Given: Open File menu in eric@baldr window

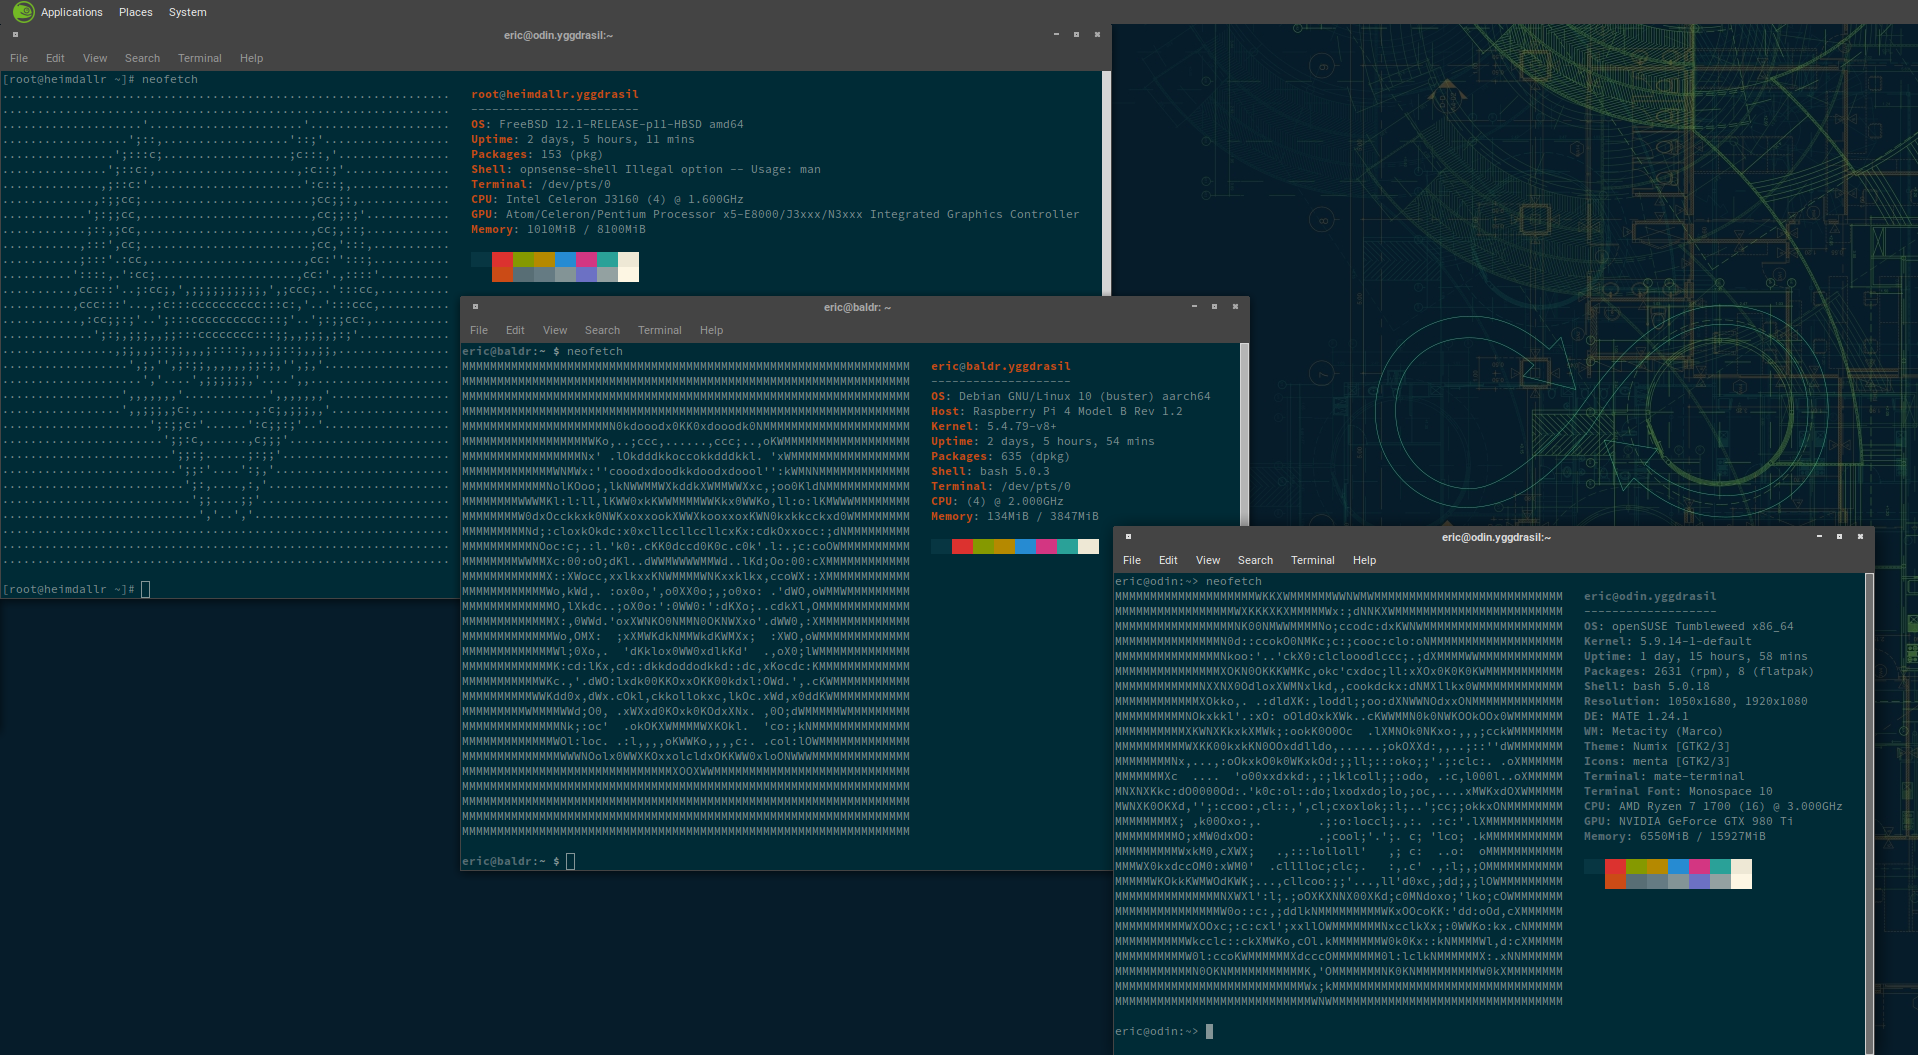Looking at the screenshot, I should pyautogui.click(x=479, y=330).
